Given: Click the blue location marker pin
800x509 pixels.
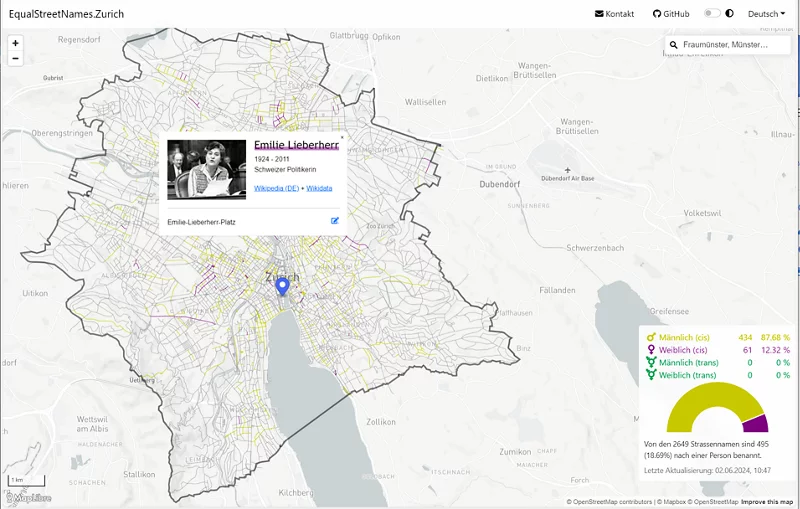Looking at the screenshot, I should click(x=282, y=287).
